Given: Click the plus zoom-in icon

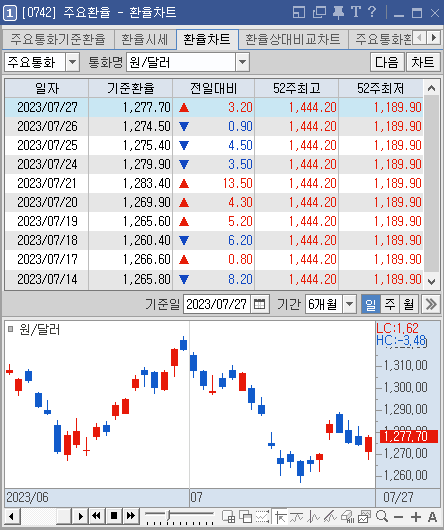Looking at the screenshot, I should [416, 517].
